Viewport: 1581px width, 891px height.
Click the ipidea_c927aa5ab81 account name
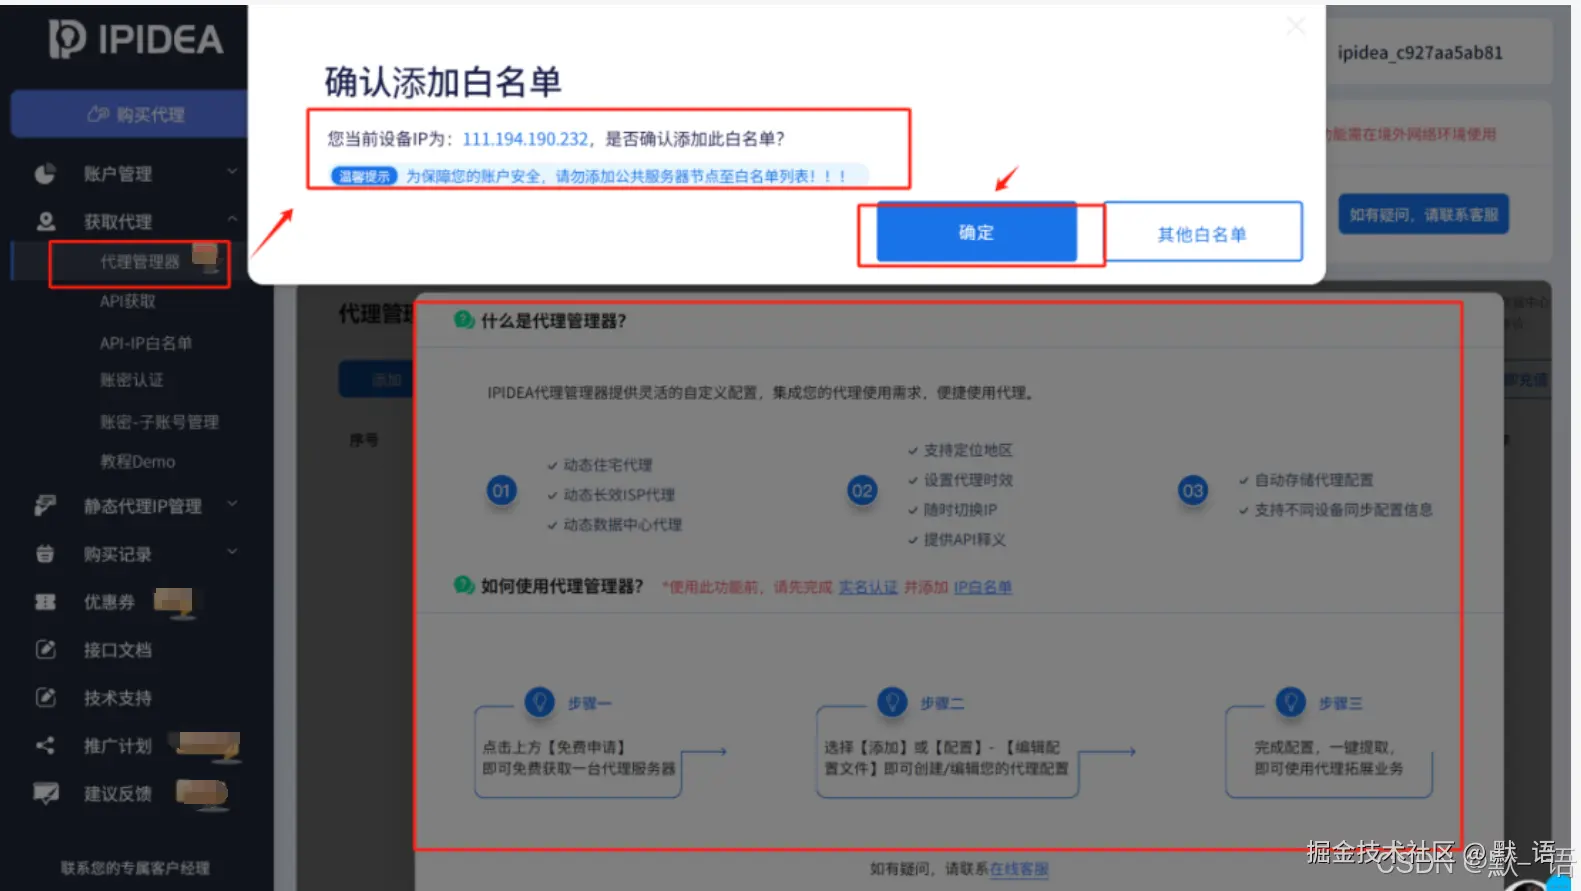tap(1420, 53)
